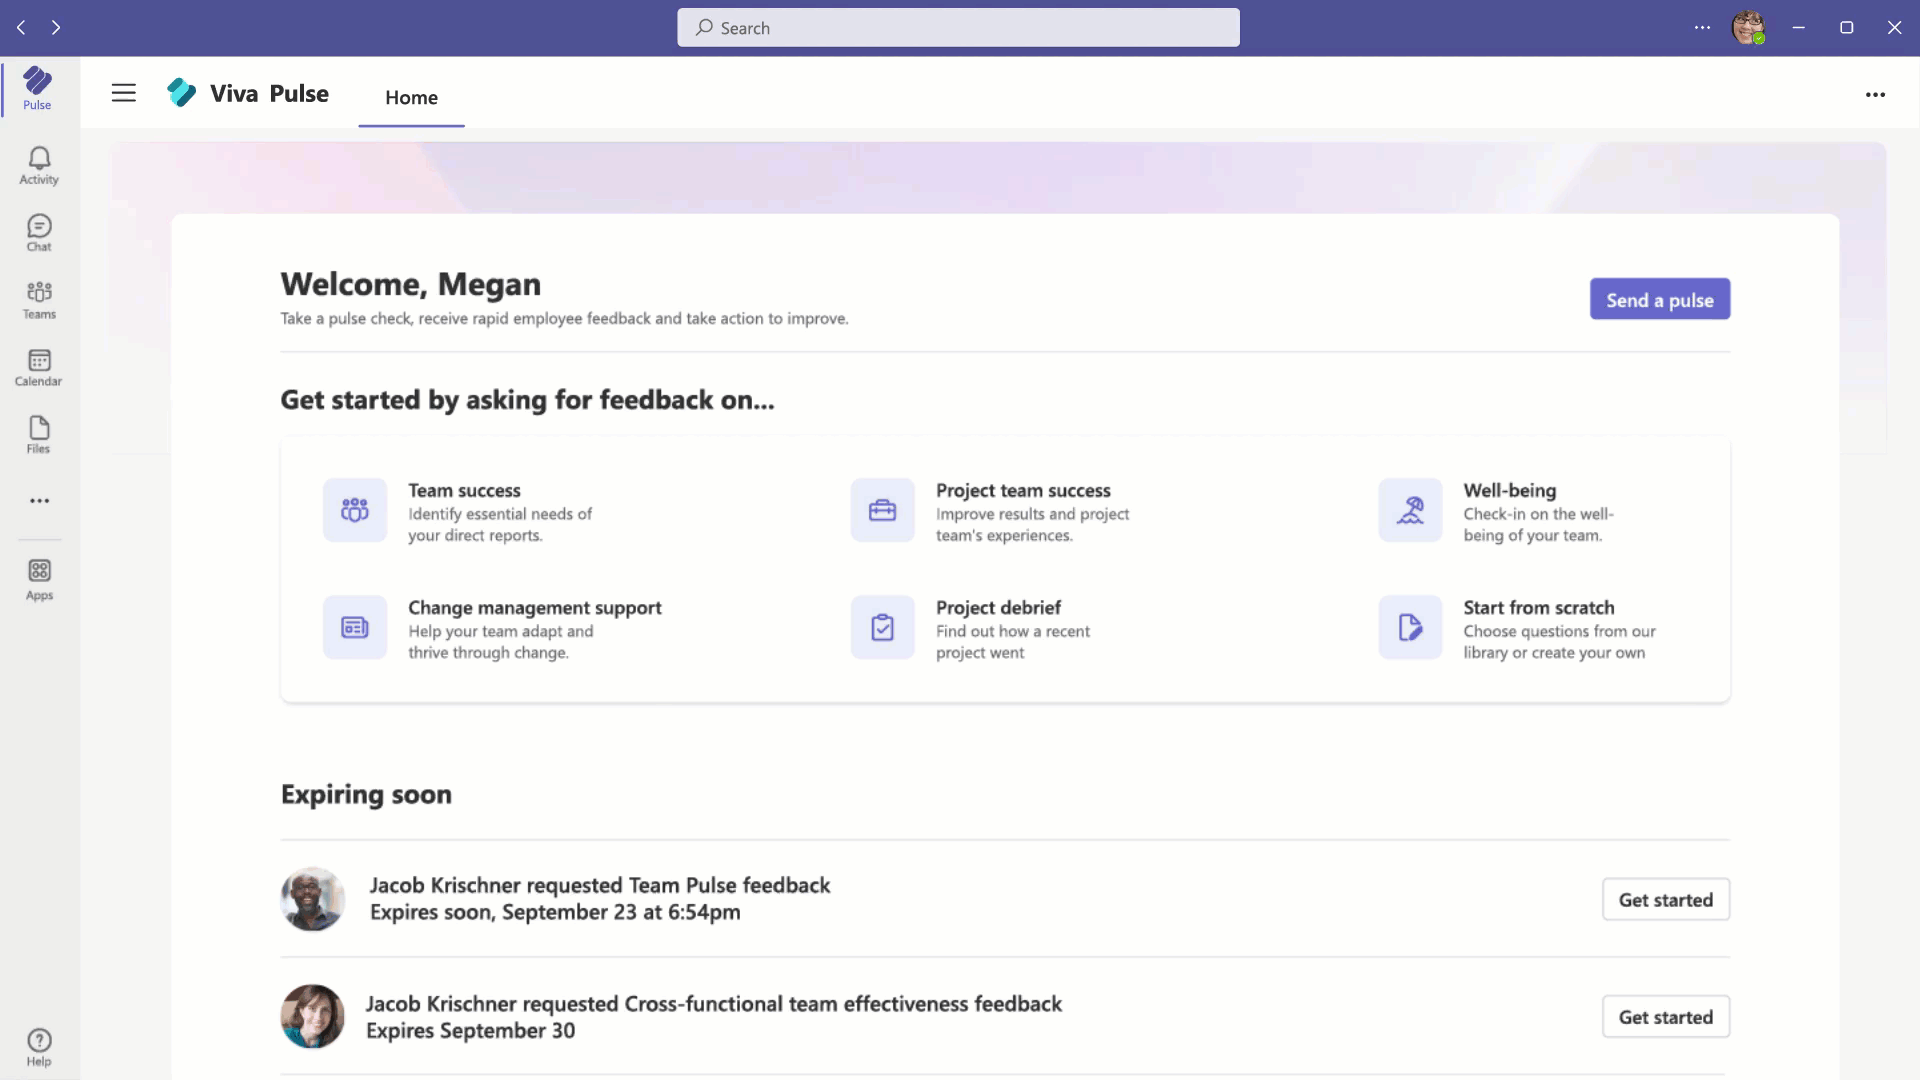Screen dimensions: 1920x1080
Task: Click the Send a pulse button
Action: point(1659,299)
